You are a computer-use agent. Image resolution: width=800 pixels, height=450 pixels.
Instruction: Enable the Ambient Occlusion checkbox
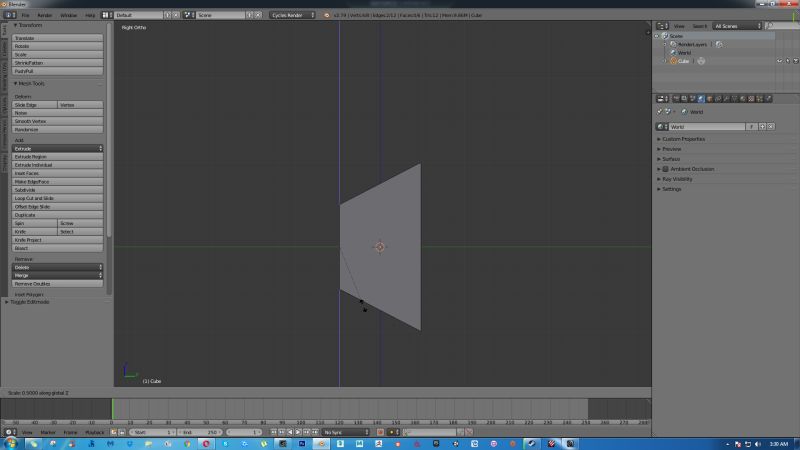665,169
